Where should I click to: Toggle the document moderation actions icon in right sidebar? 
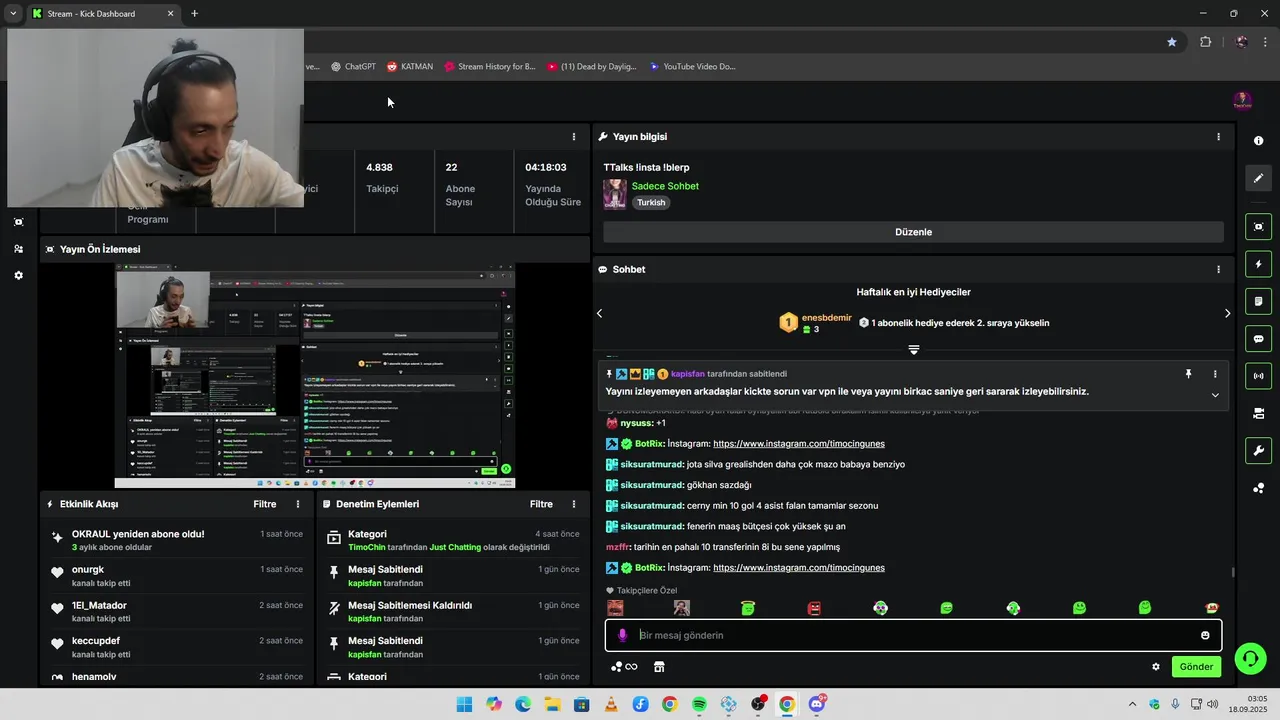[x=1258, y=301]
